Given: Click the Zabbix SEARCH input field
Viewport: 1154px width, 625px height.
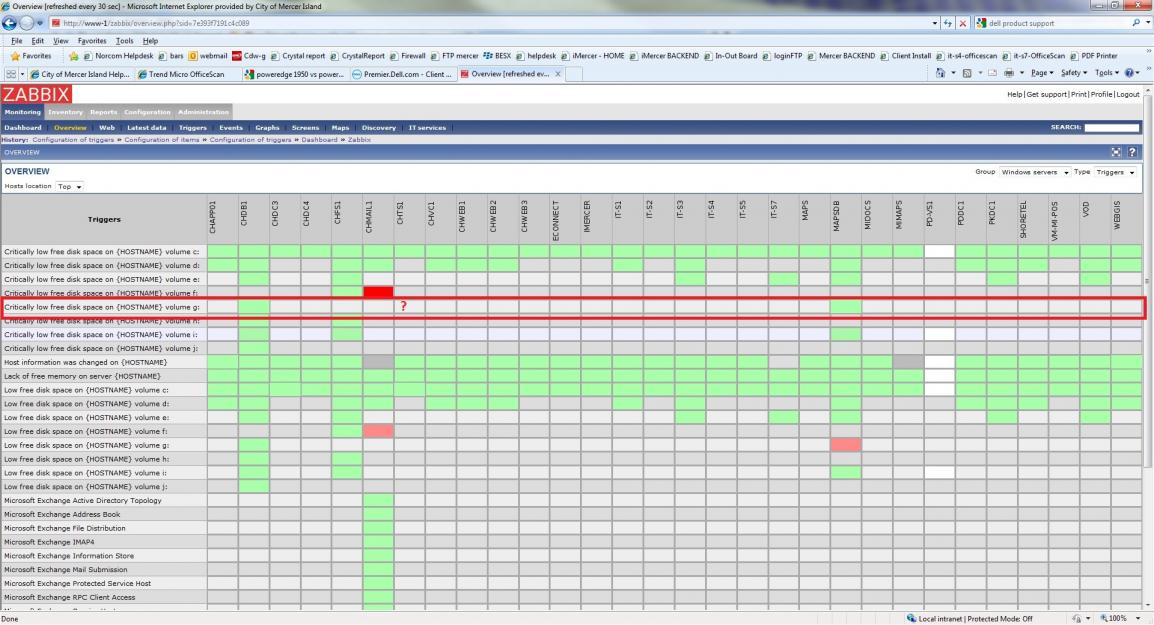Looking at the screenshot, I should click(x=1111, y=128).
